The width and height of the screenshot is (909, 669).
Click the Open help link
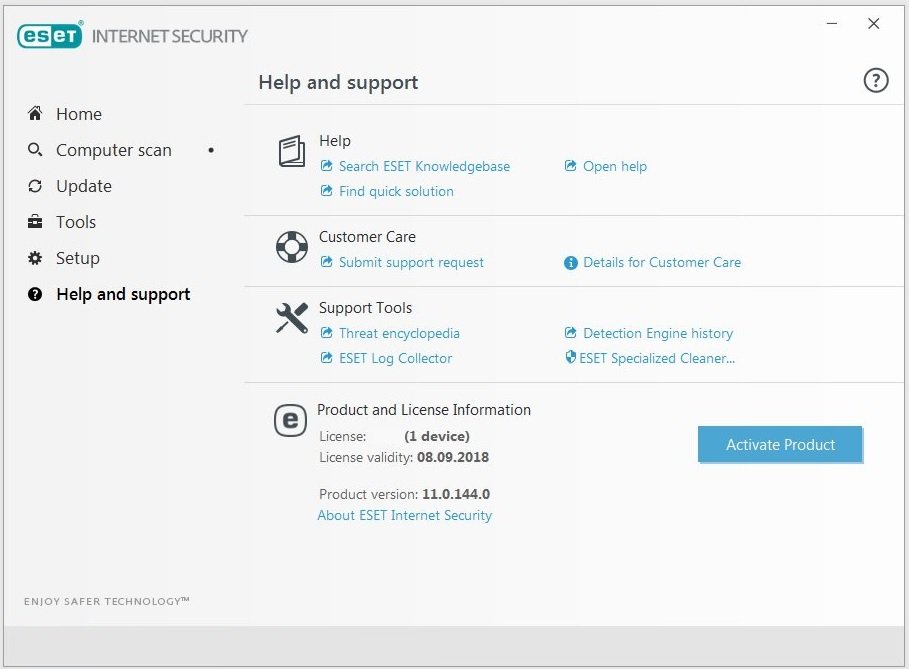tap(614, 166)
